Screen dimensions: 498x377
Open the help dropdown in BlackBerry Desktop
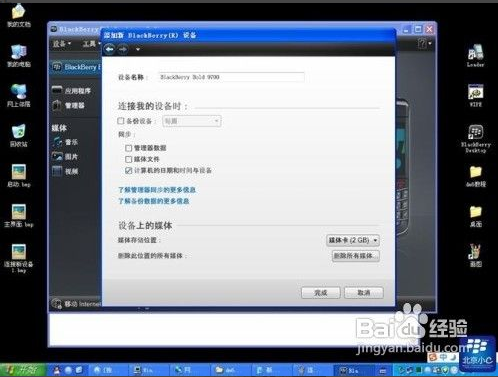[x=424, y=43]
